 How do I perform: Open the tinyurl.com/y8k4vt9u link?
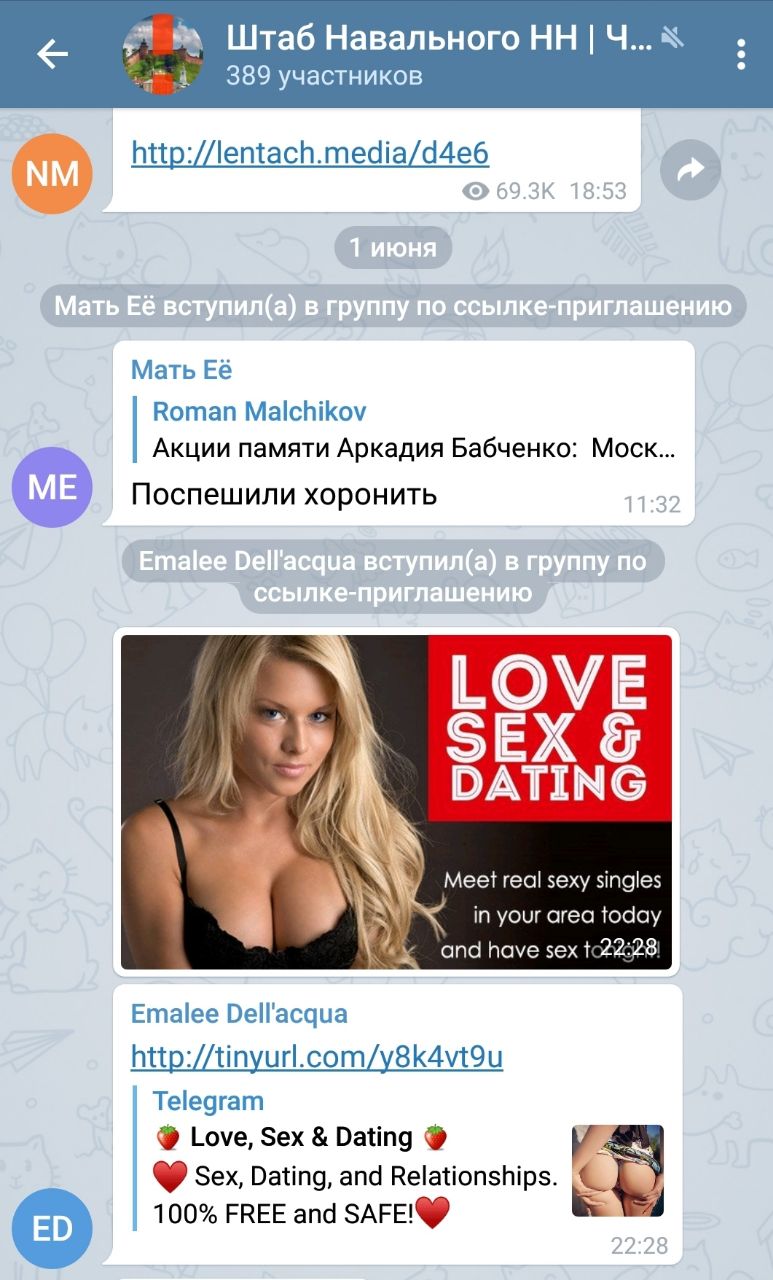click(x=317, y=1056)
